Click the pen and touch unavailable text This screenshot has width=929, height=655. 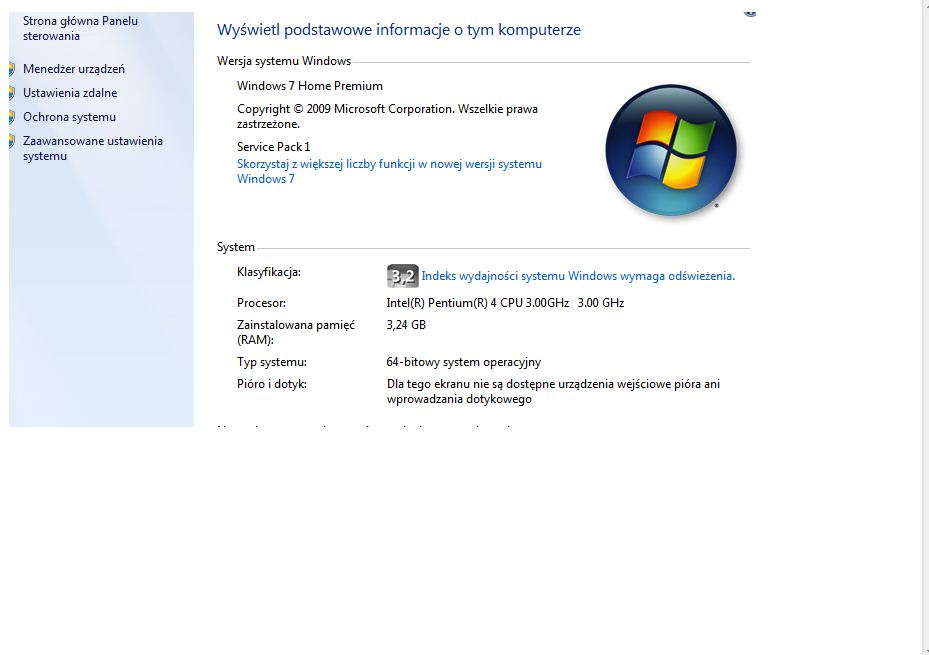[553, 391]
